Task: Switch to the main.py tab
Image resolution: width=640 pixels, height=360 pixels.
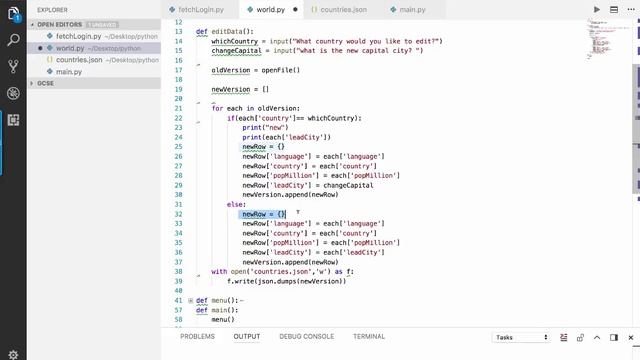Action: [412, 9]
